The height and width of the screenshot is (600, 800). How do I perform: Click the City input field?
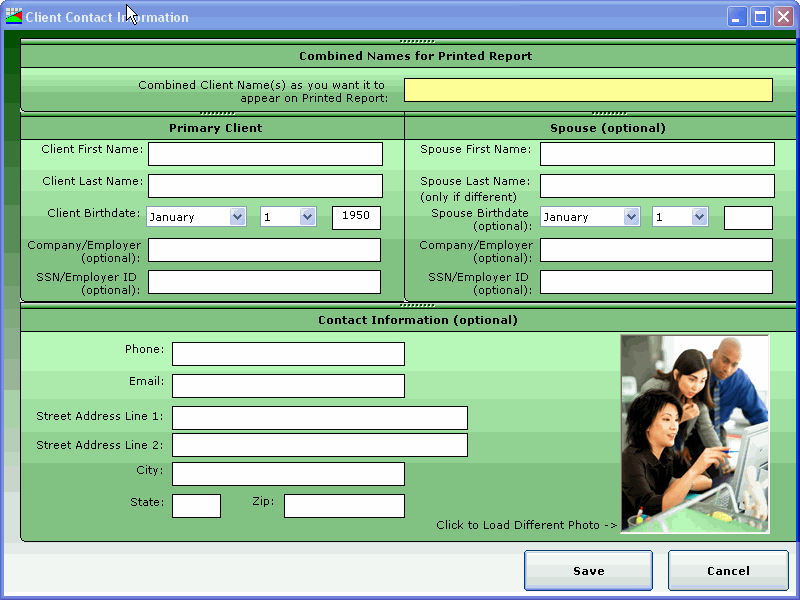pyautogui.click(x=288, y=474)
